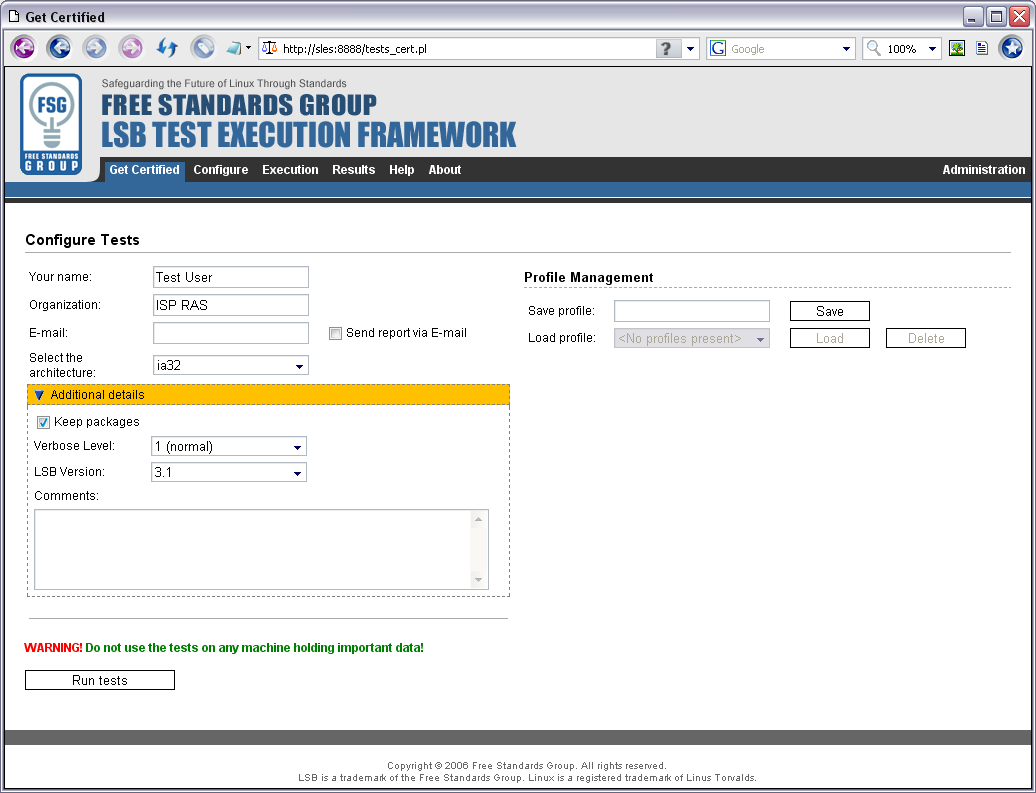Click the Organization input field
The width and height of the screenshot is (1036, 793).
(231, 305)
